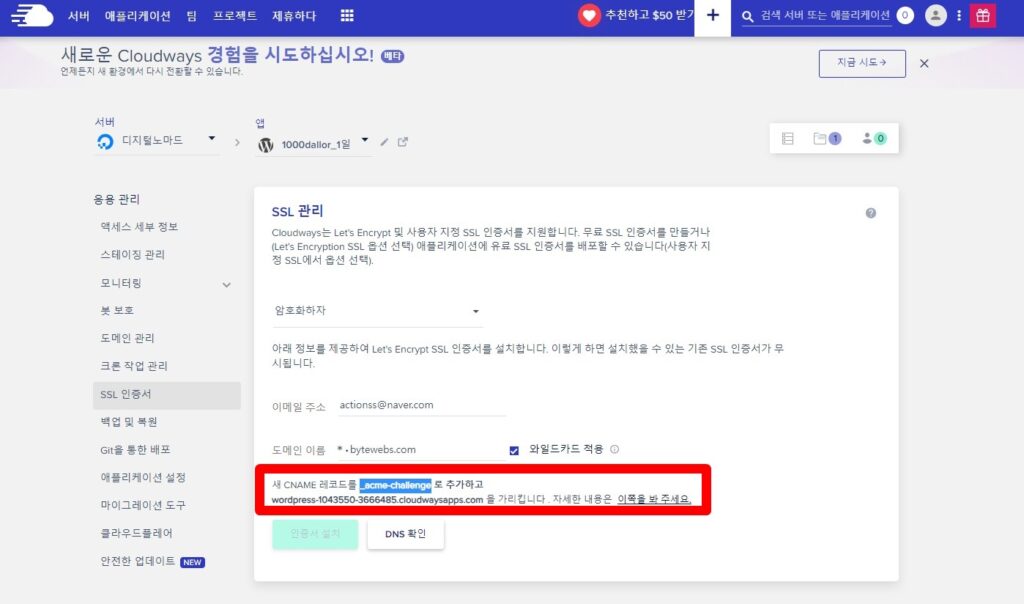Click the Cloudways cloud logo
Viewport: 1024px width, 604px height.
click(x=32, y=15)
